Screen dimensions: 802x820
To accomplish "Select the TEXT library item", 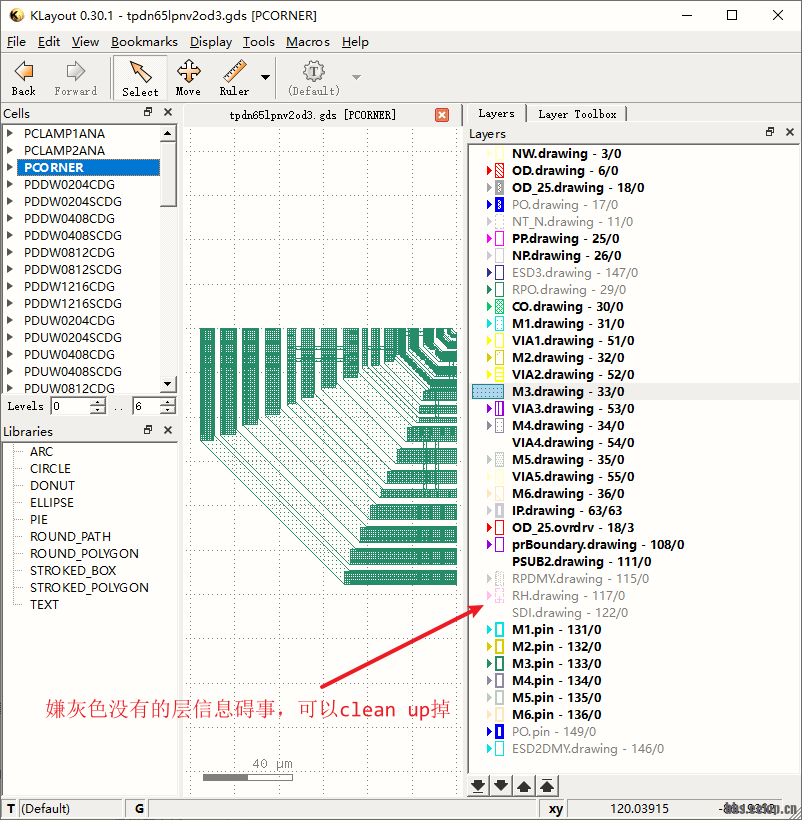I will (44, 605).
